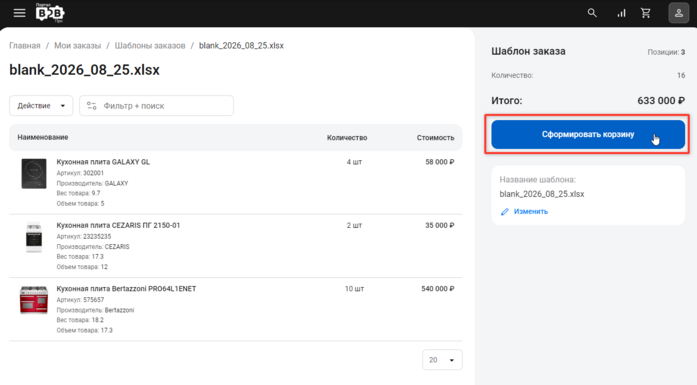Open the user profile icon

pyautogui.click(x=679, y=13)
